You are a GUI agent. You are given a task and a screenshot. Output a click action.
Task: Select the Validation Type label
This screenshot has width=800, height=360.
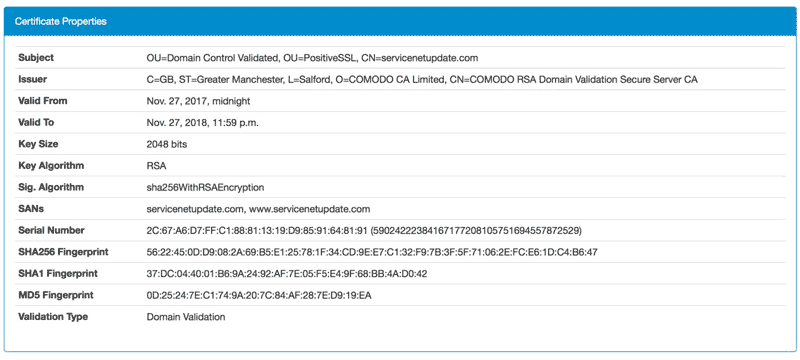point(53,317)
